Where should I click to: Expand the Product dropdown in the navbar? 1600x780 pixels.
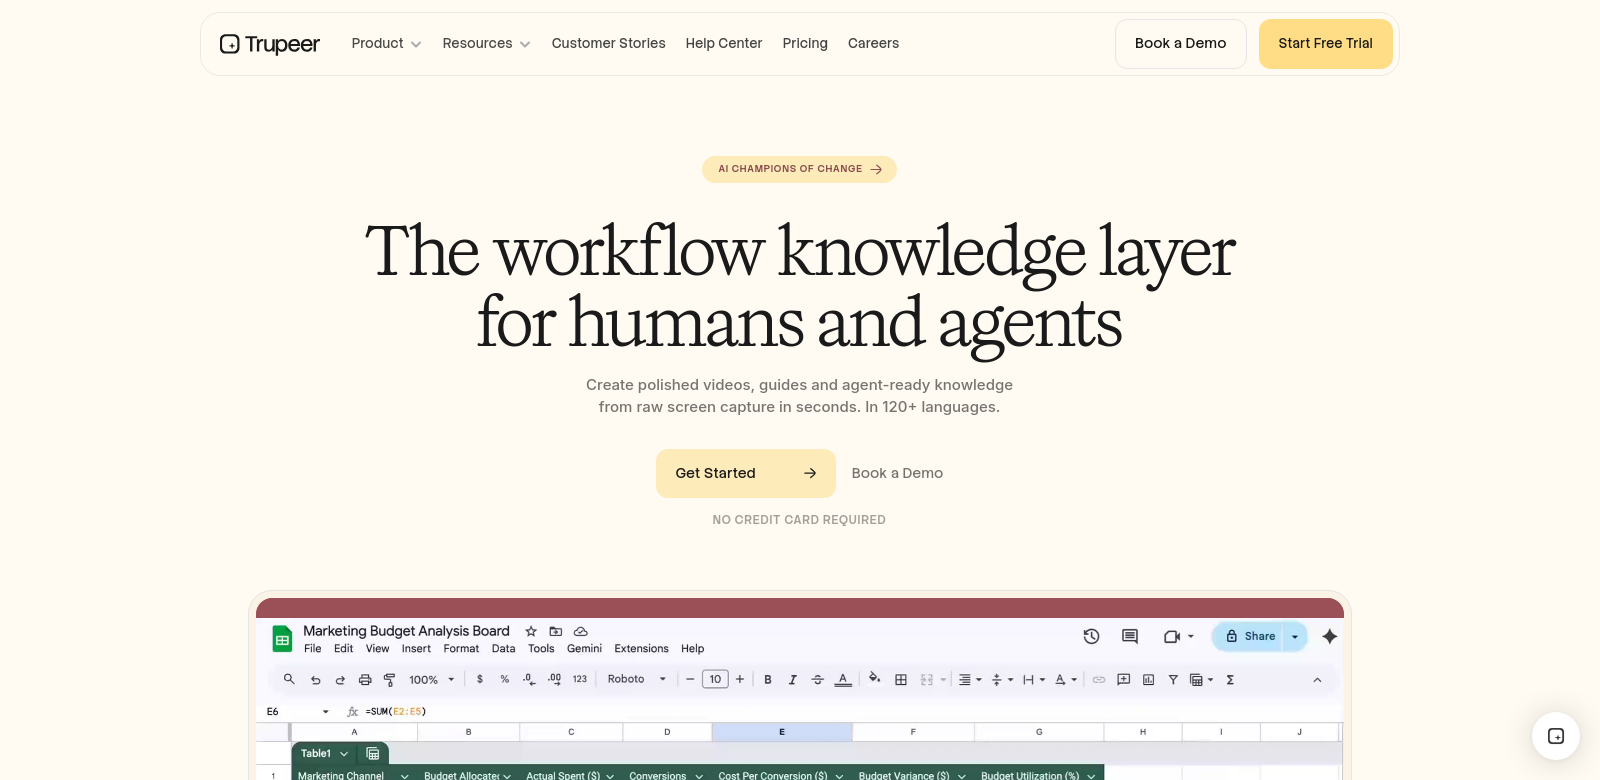(x=386, y=44)
